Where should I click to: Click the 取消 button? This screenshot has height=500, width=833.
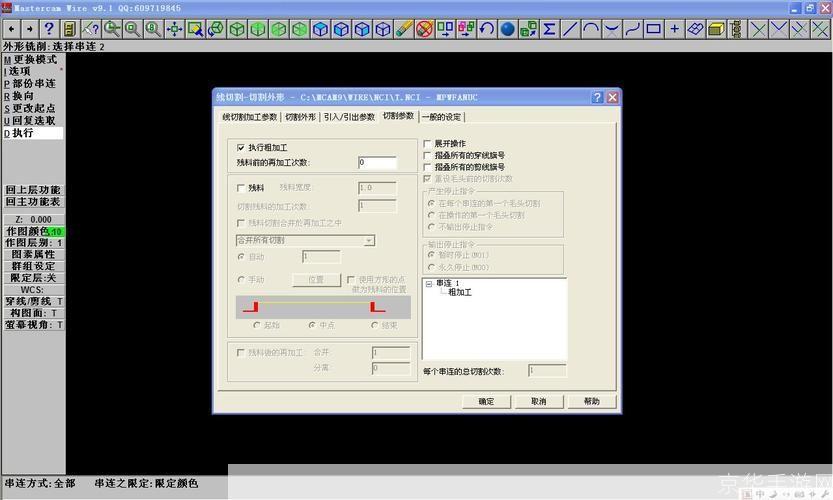pyautogui.click(x=539, y=401)
